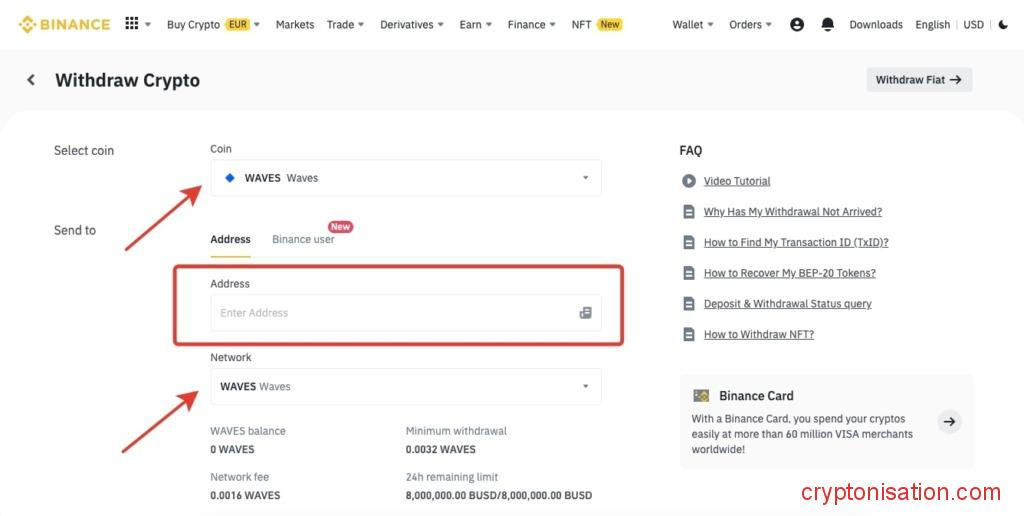The height and width of the screenshot is (516, 1024).
Task: Open 'How to Withdraw NFT?' link
Action: point(758,335)
